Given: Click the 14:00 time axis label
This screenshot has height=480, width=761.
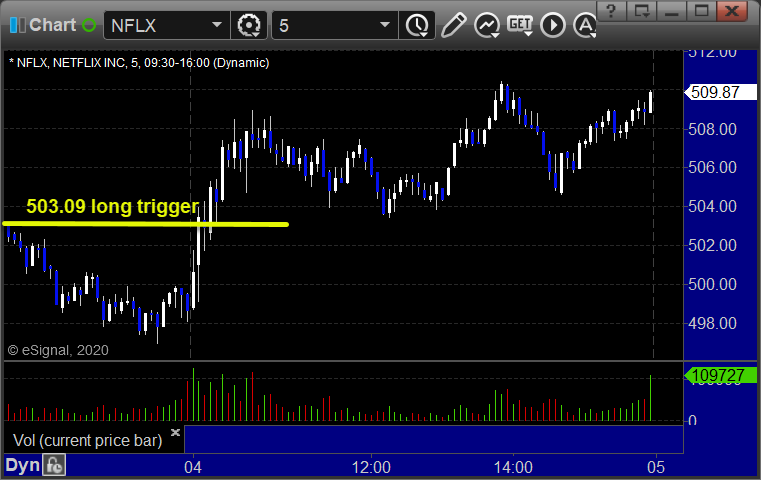Looking at the screenshot, I should [513, 467].
